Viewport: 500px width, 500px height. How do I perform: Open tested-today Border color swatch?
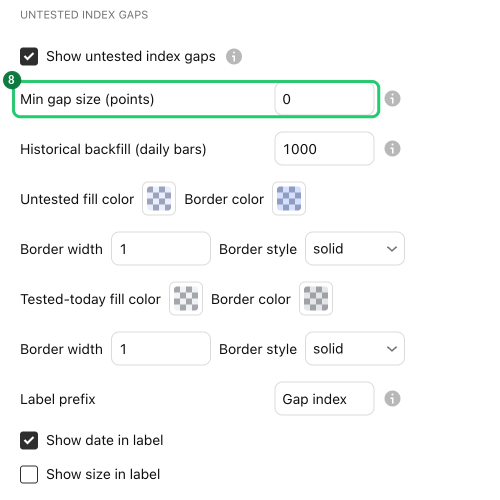[x=316, y=299]
